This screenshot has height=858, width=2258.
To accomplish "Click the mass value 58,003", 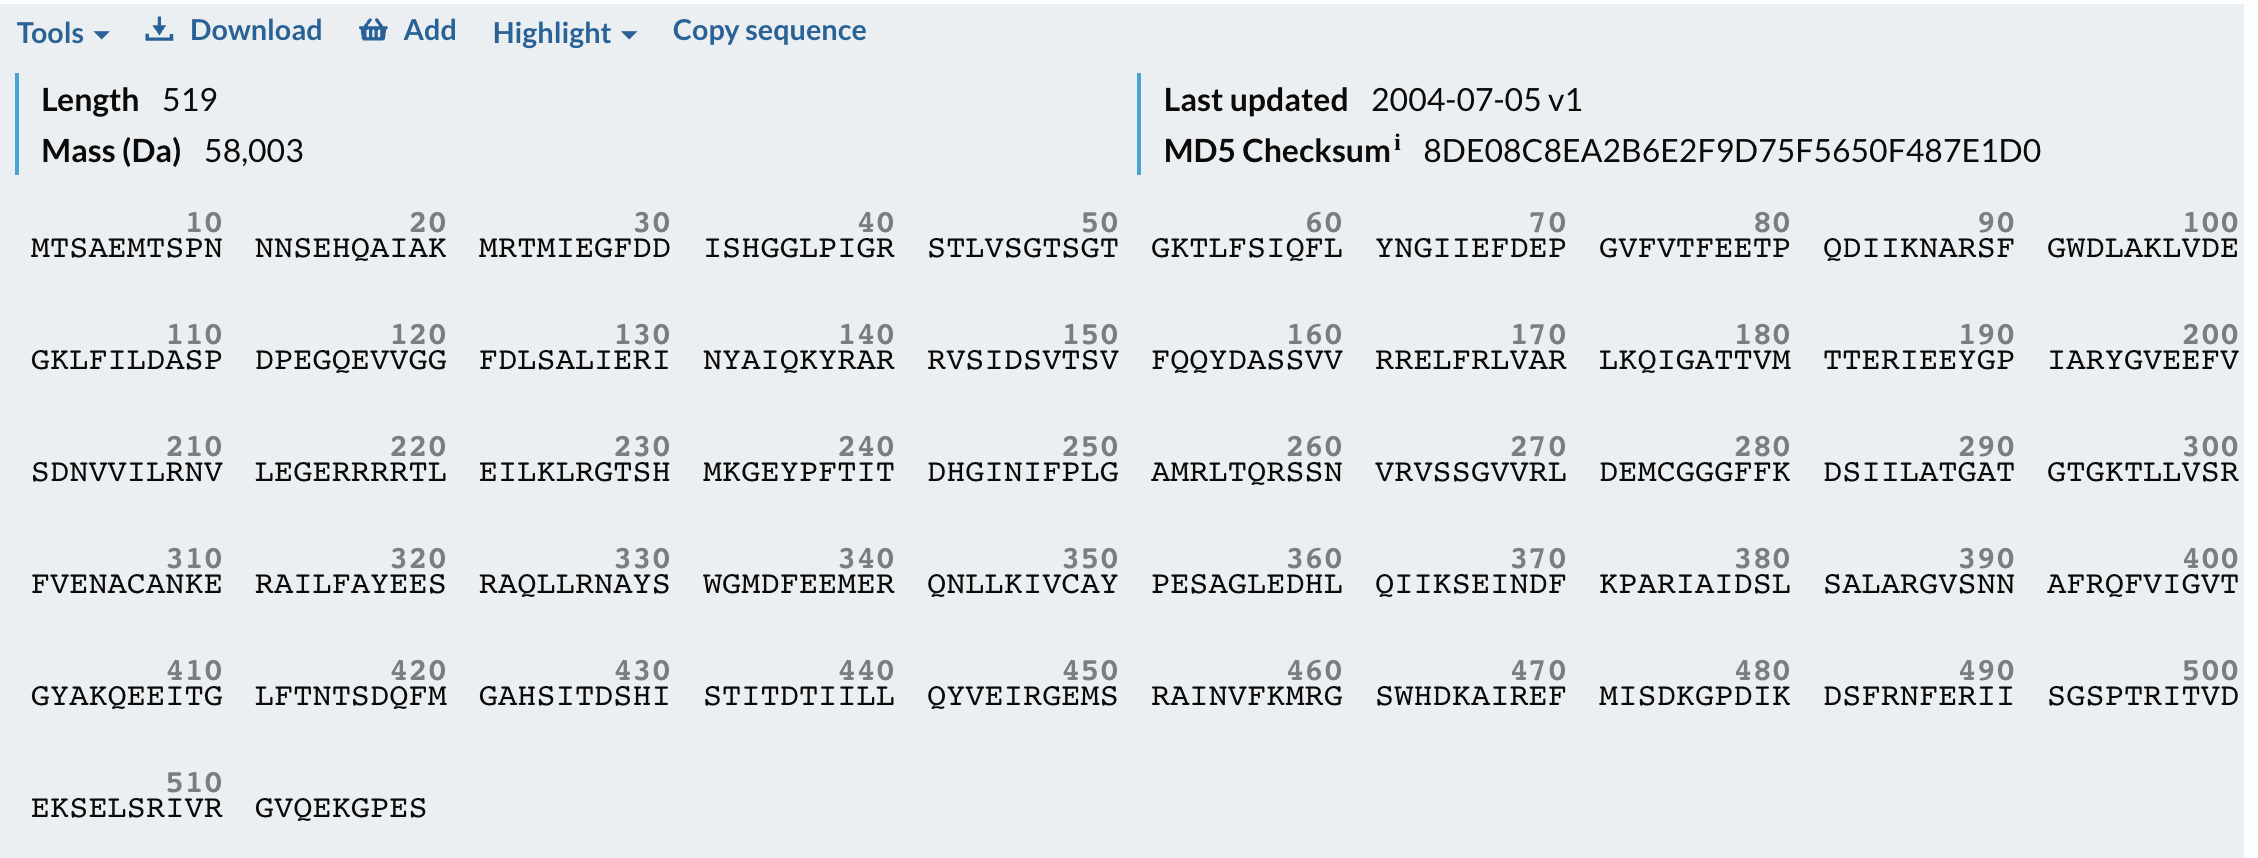I will click(x=253, y=151).
